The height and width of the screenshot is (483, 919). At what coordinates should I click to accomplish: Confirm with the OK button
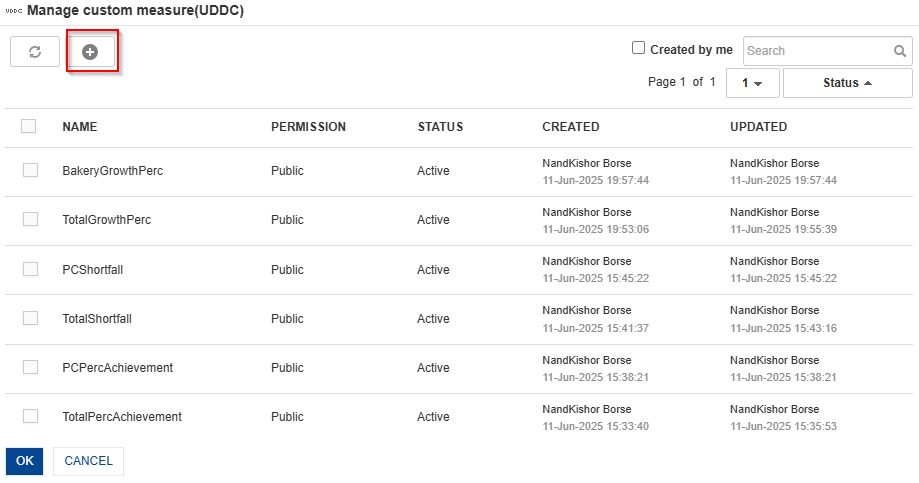pyautogui.click(x=25, y=461)
